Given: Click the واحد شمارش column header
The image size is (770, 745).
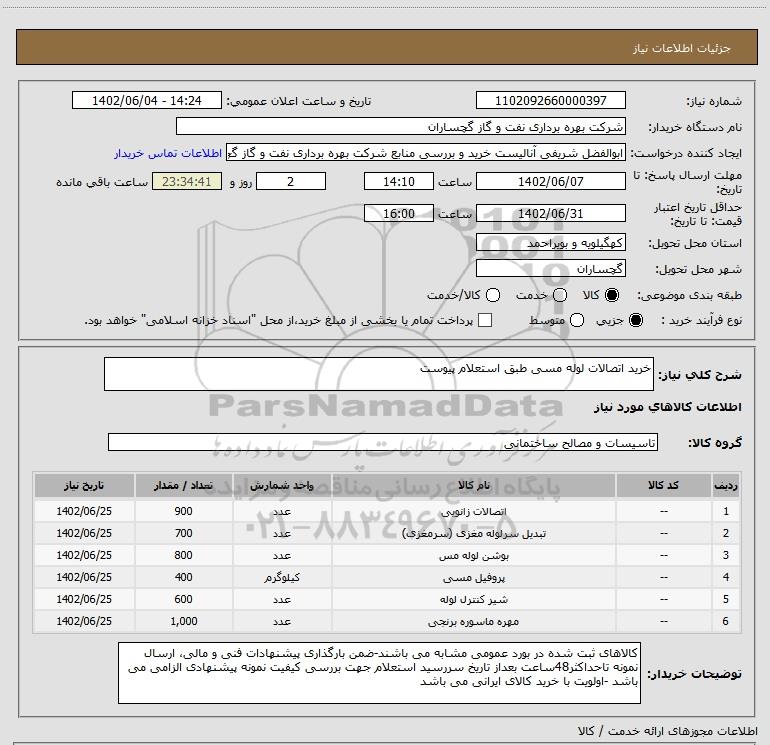Looking at the screenshot, I should pyautogui.click(x=282, y=486).
